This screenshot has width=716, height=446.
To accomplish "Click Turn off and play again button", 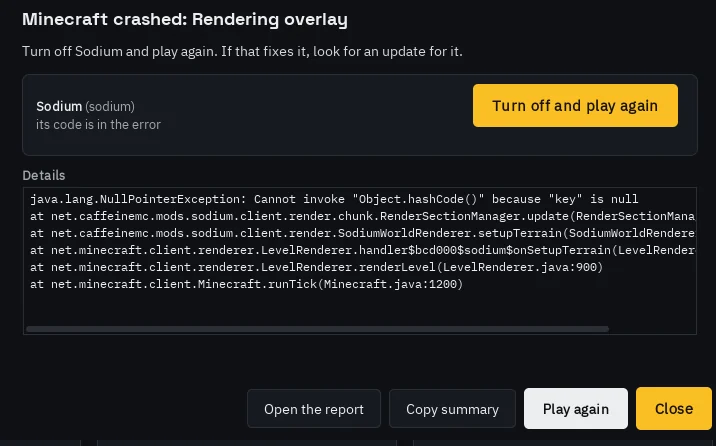I will click(x=575, y=105).
